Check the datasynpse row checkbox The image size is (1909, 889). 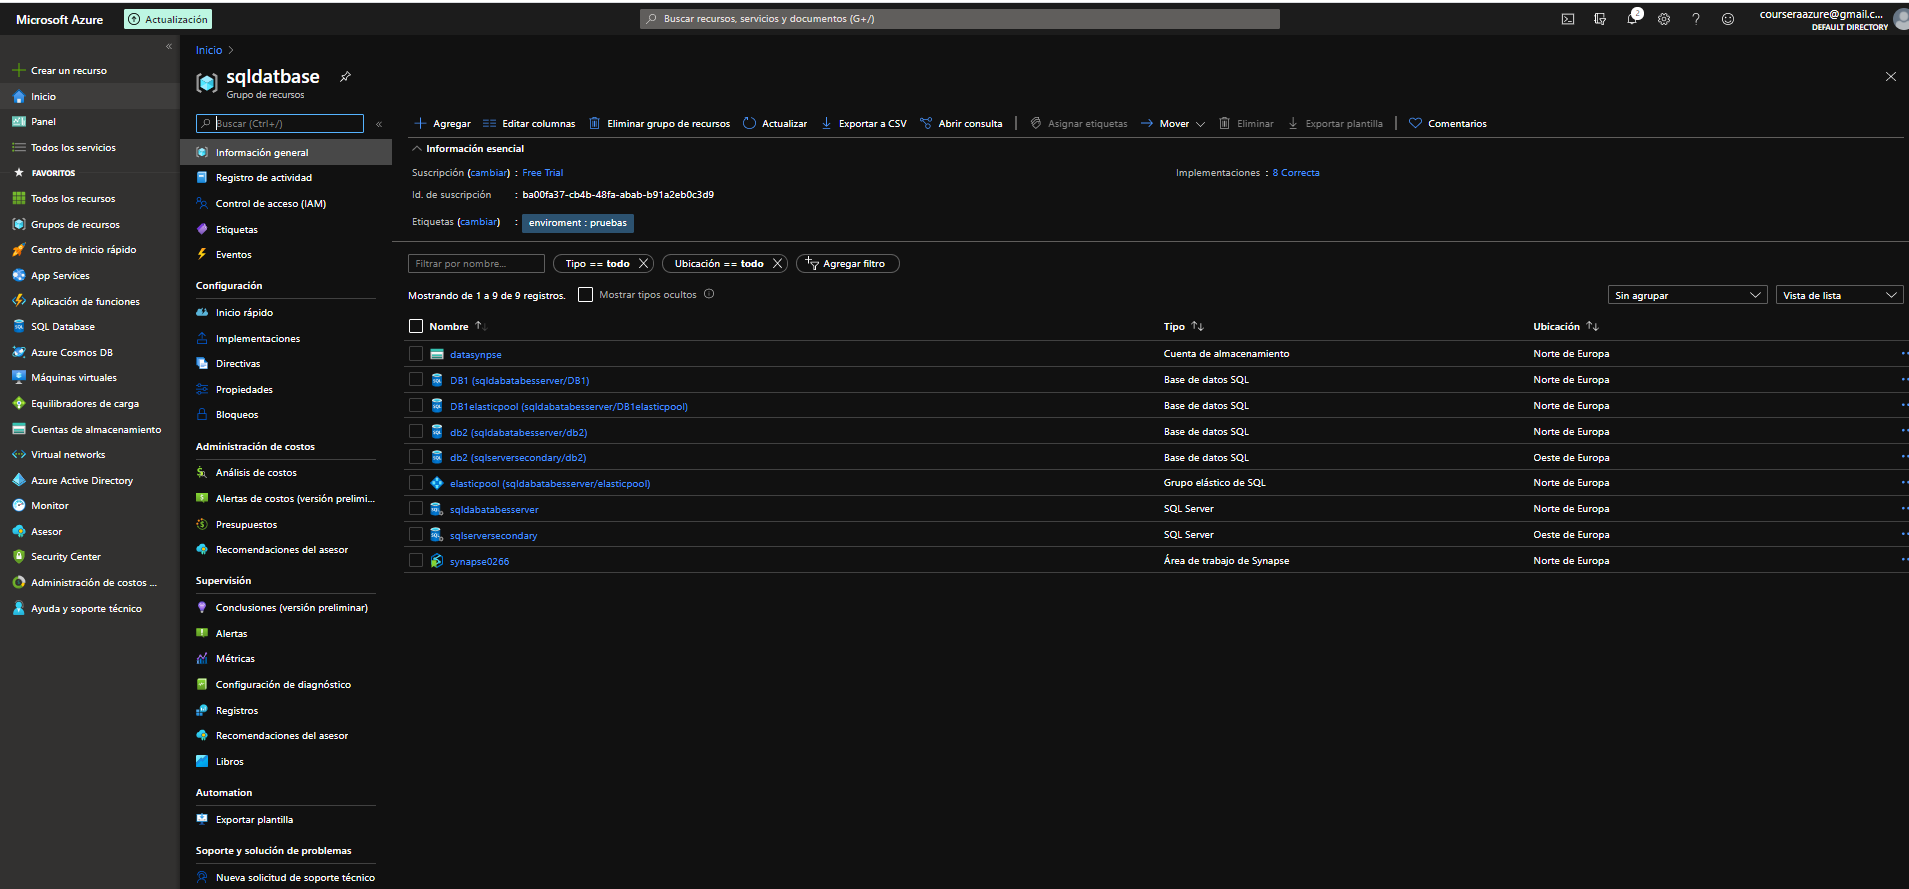(416, 353)
